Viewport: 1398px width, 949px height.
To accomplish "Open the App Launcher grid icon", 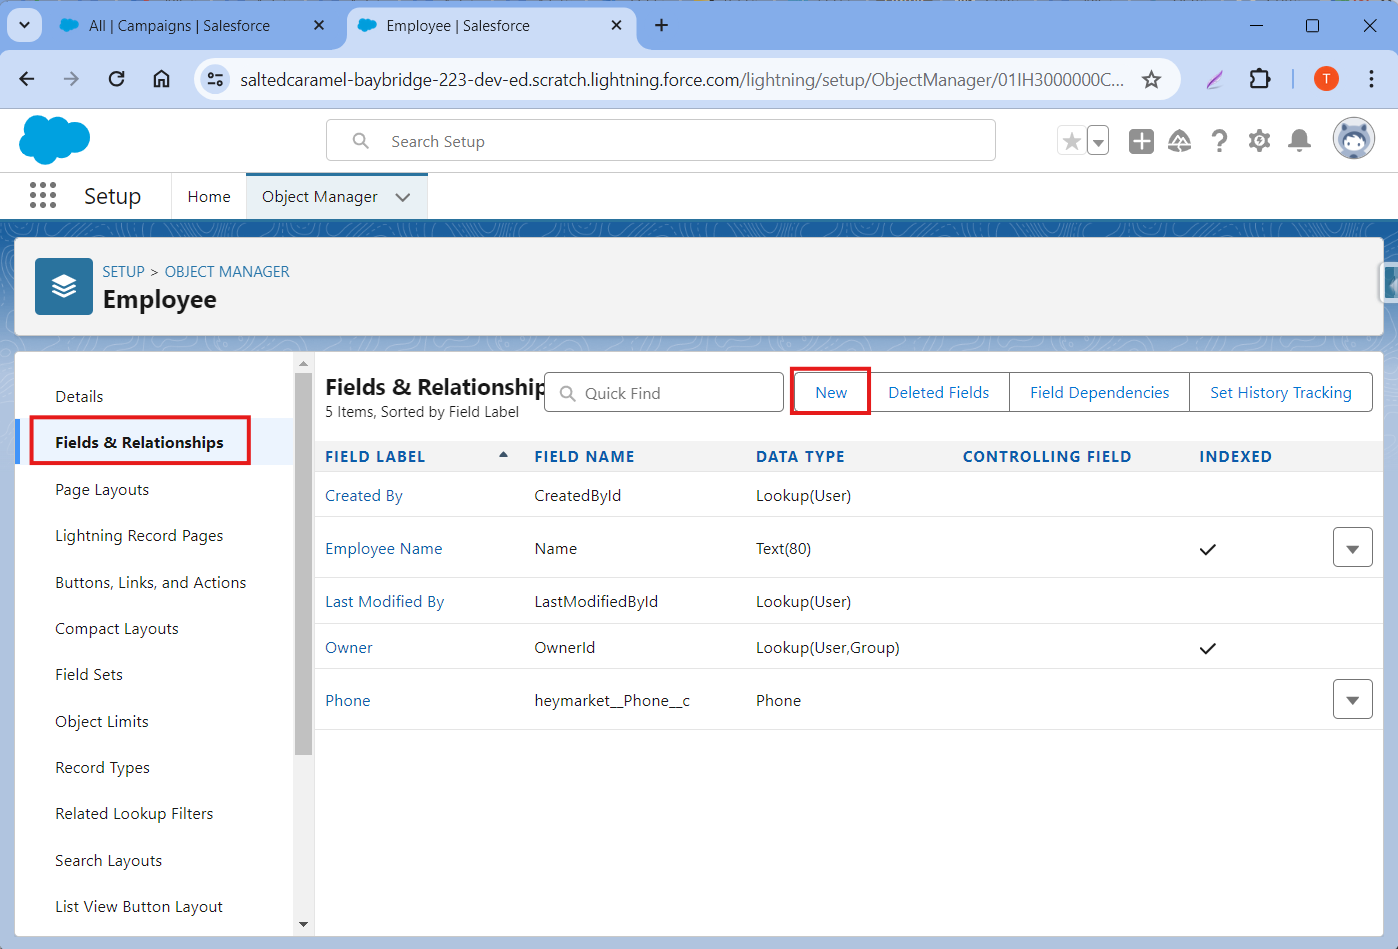I will (43, 195).
